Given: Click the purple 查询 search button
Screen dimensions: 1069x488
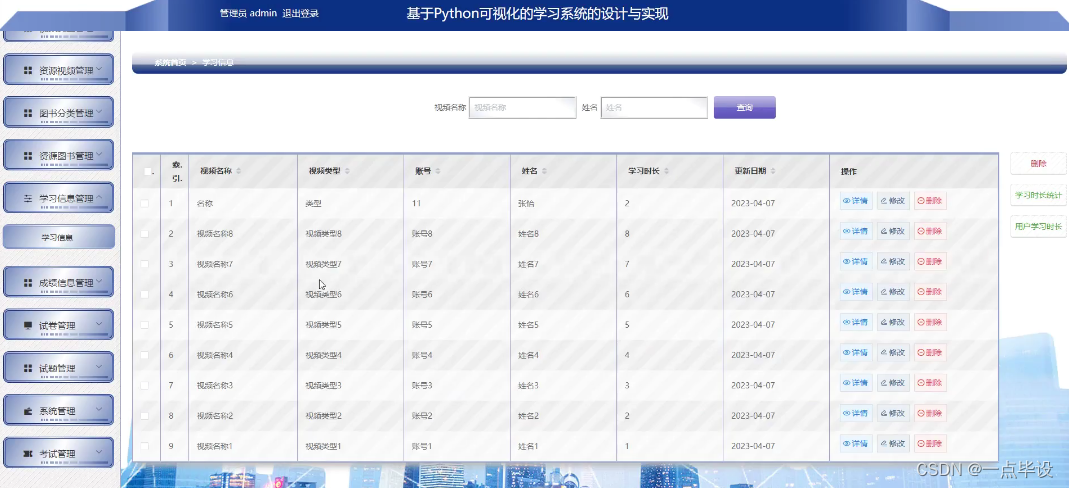Looking at the screenshot, I should pos(744,108).
